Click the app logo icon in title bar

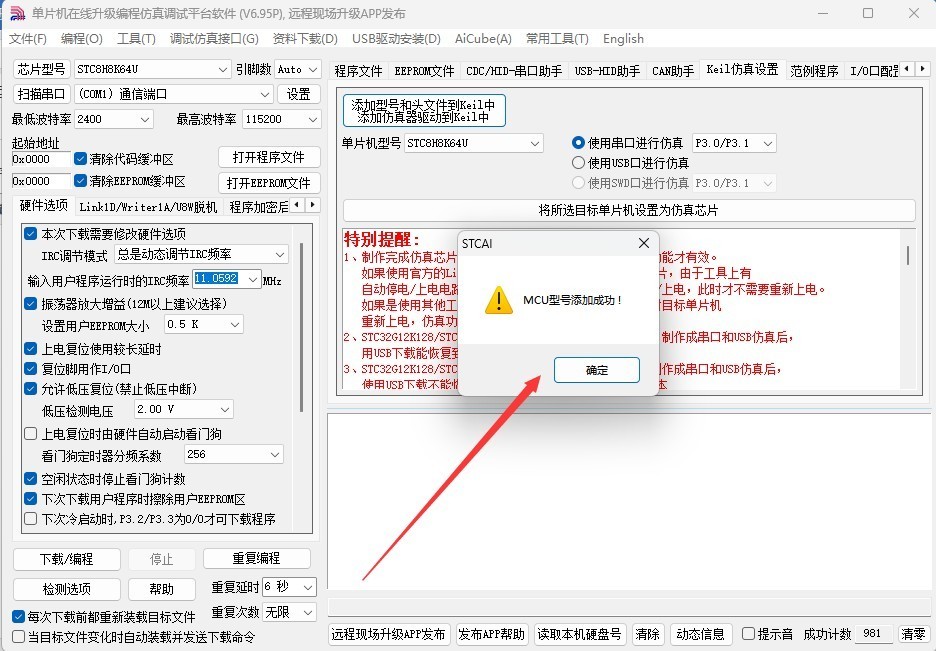click(x=17, y=13)
